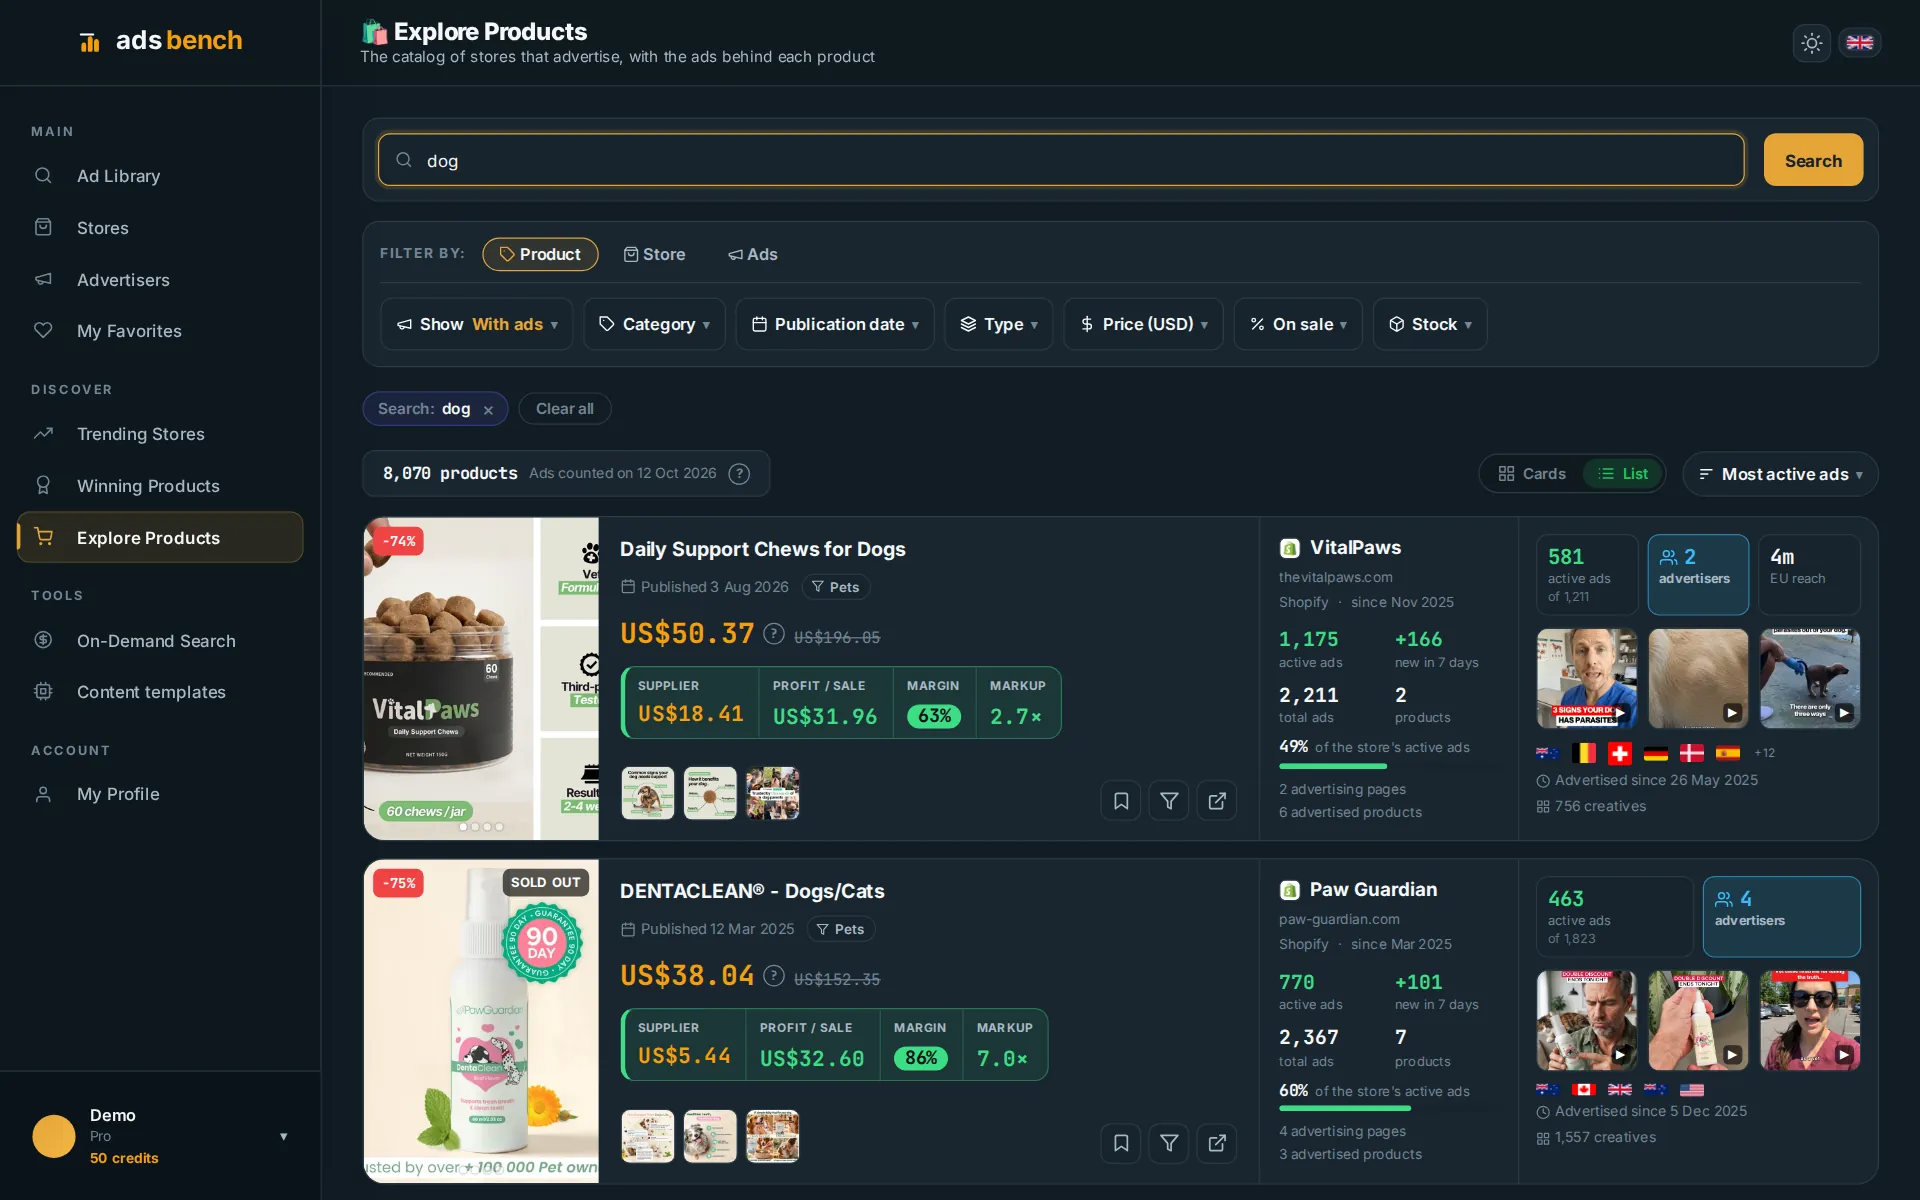Click Pets tag on Daily Support Chews
1920x1200 pixels.
point(836,587)
